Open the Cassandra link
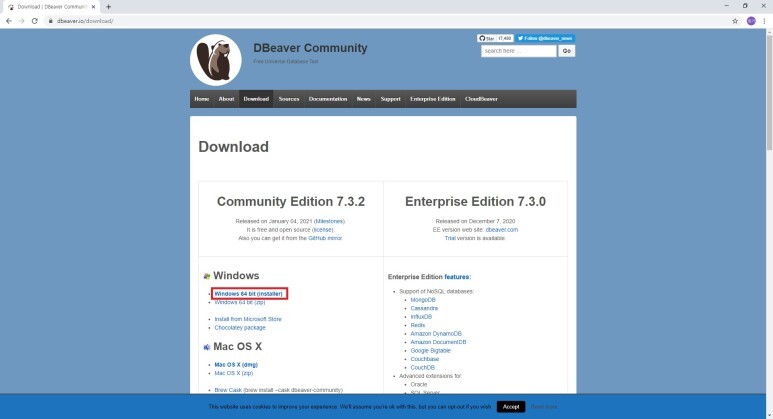773x419 pixels. pyautogui.click(x=424, y=308)
